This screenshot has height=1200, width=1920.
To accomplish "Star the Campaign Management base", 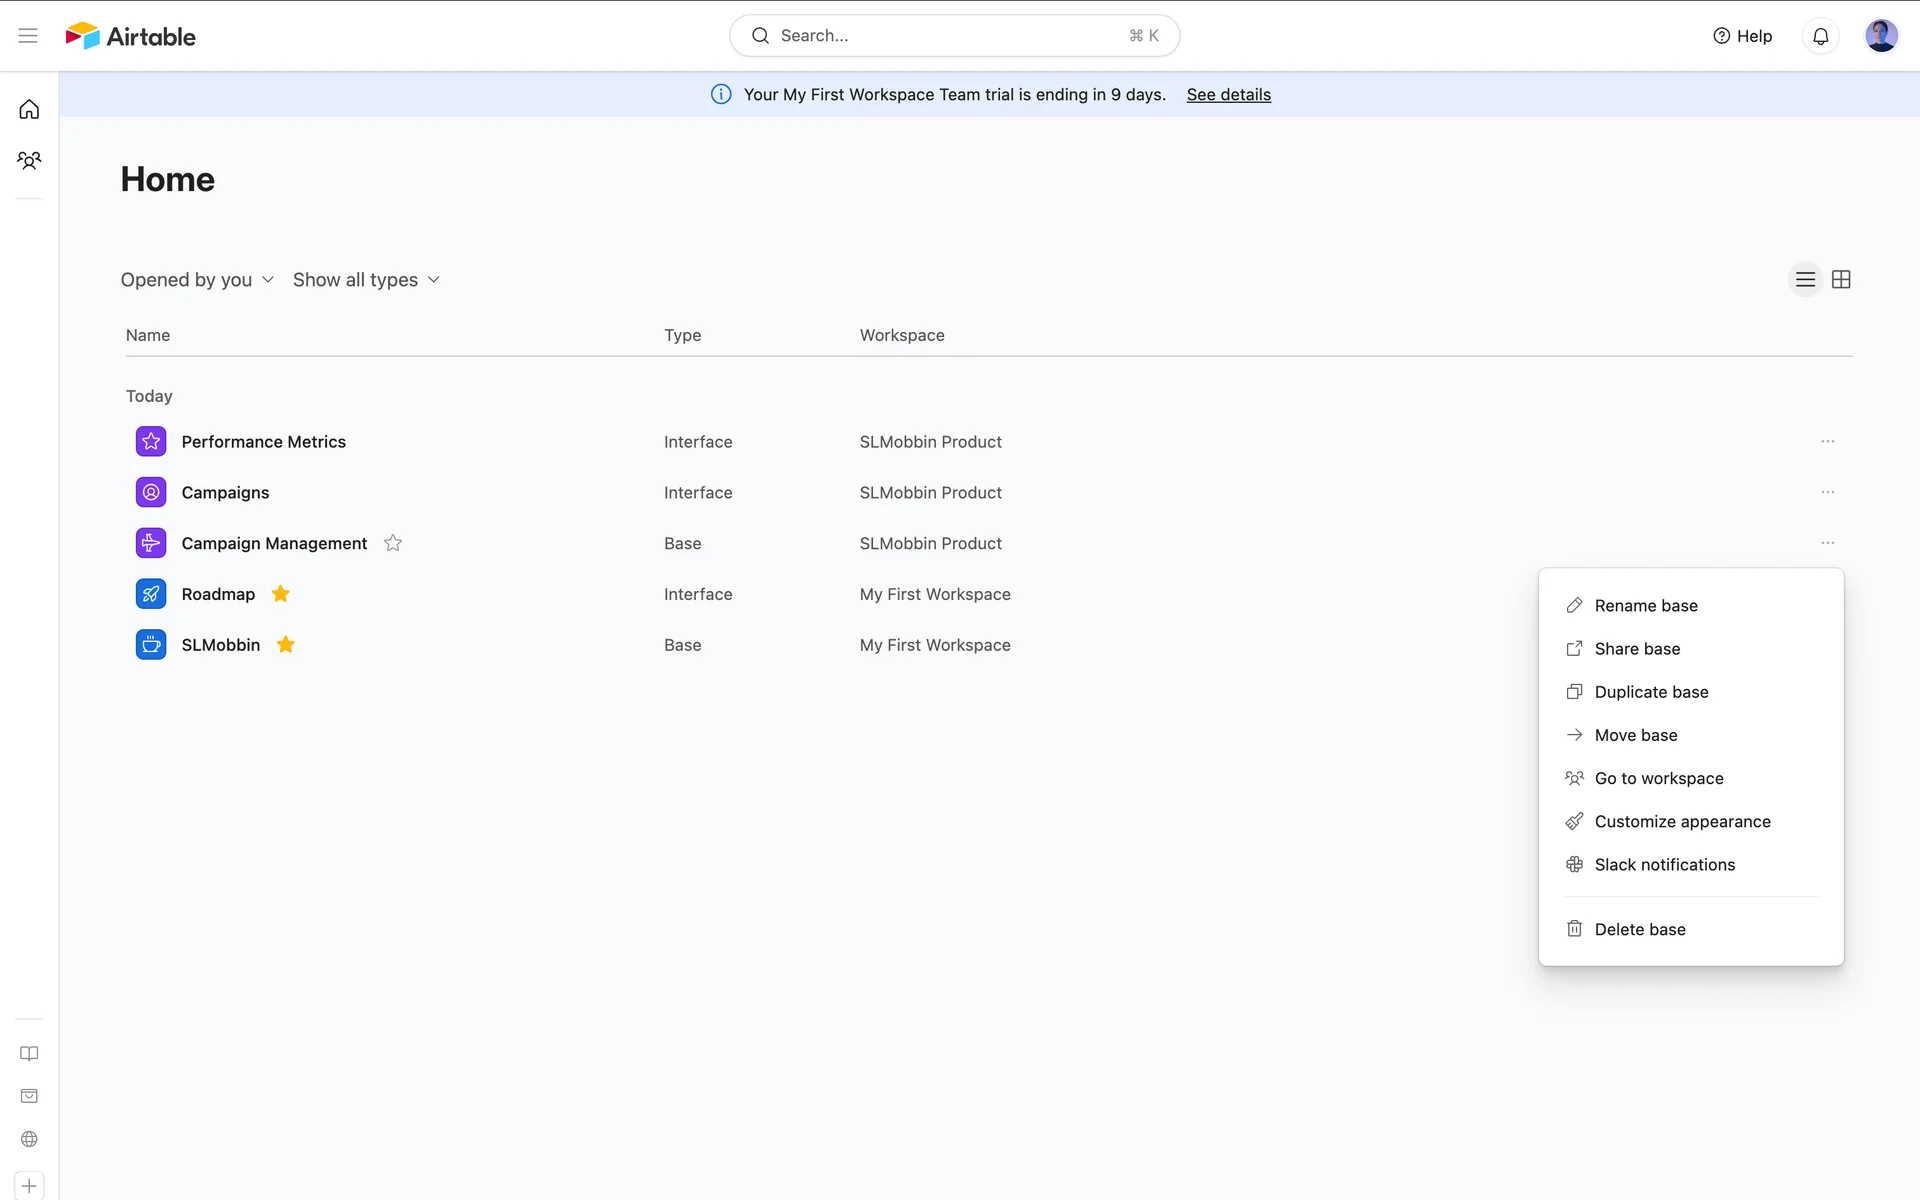I will (x=393, y=543).
